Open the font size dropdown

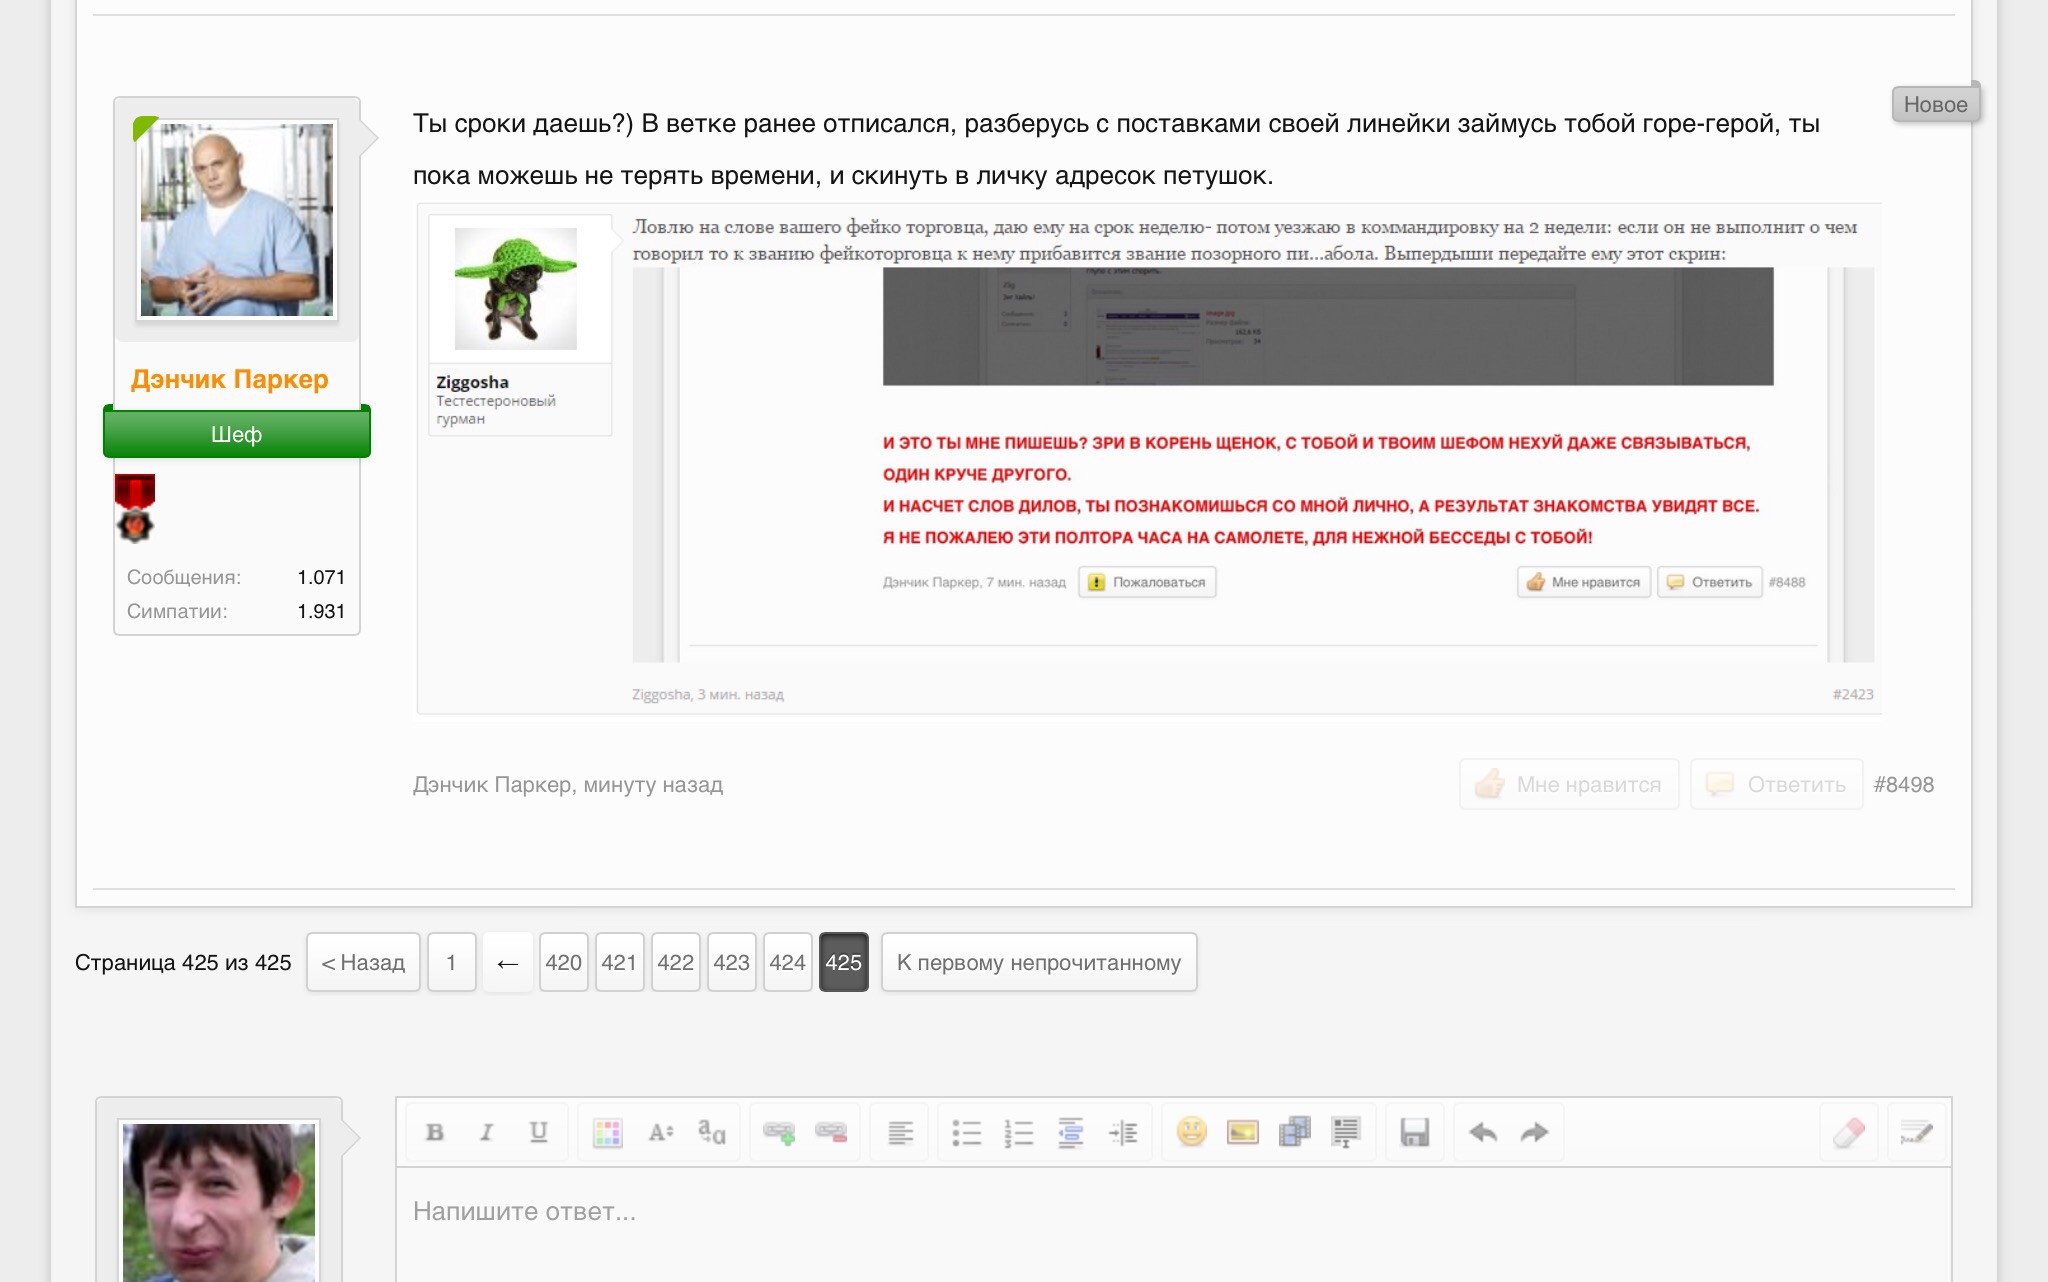[660, 1132]
